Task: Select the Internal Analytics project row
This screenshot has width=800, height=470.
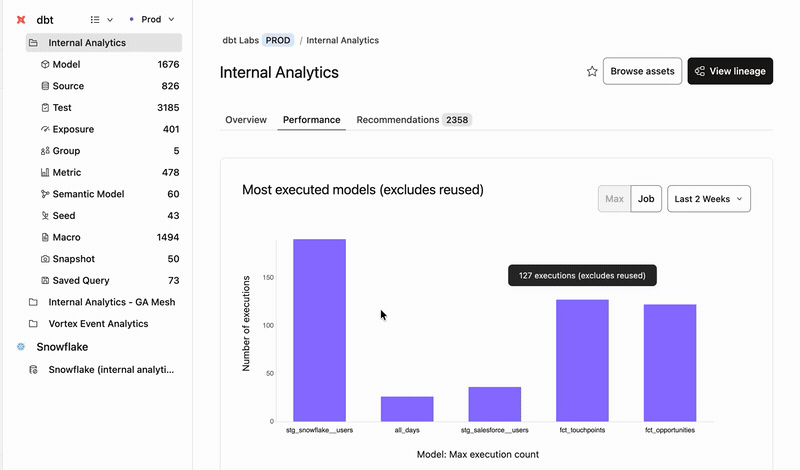Action: pos(104,43)
